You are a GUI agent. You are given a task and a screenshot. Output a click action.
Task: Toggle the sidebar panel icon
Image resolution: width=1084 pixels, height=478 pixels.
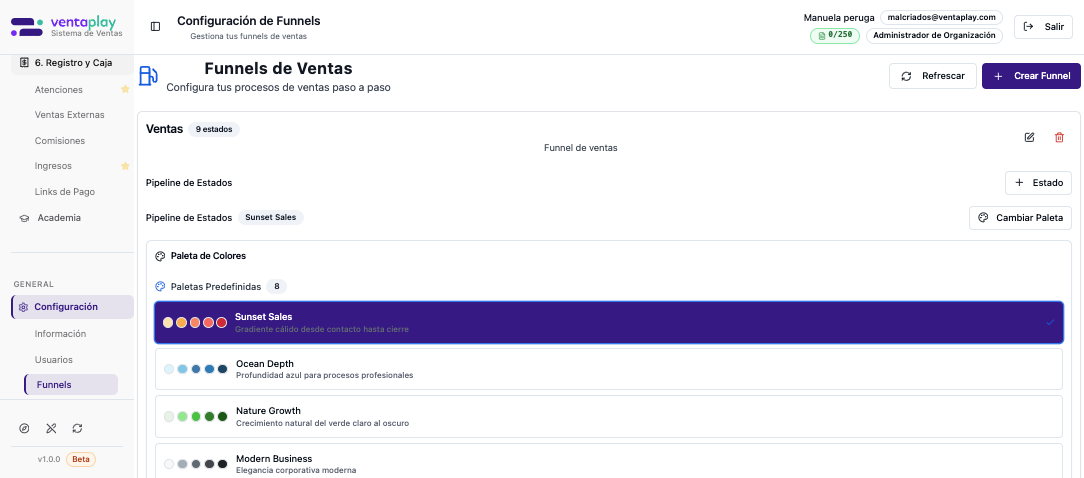(x=156, y=26)
